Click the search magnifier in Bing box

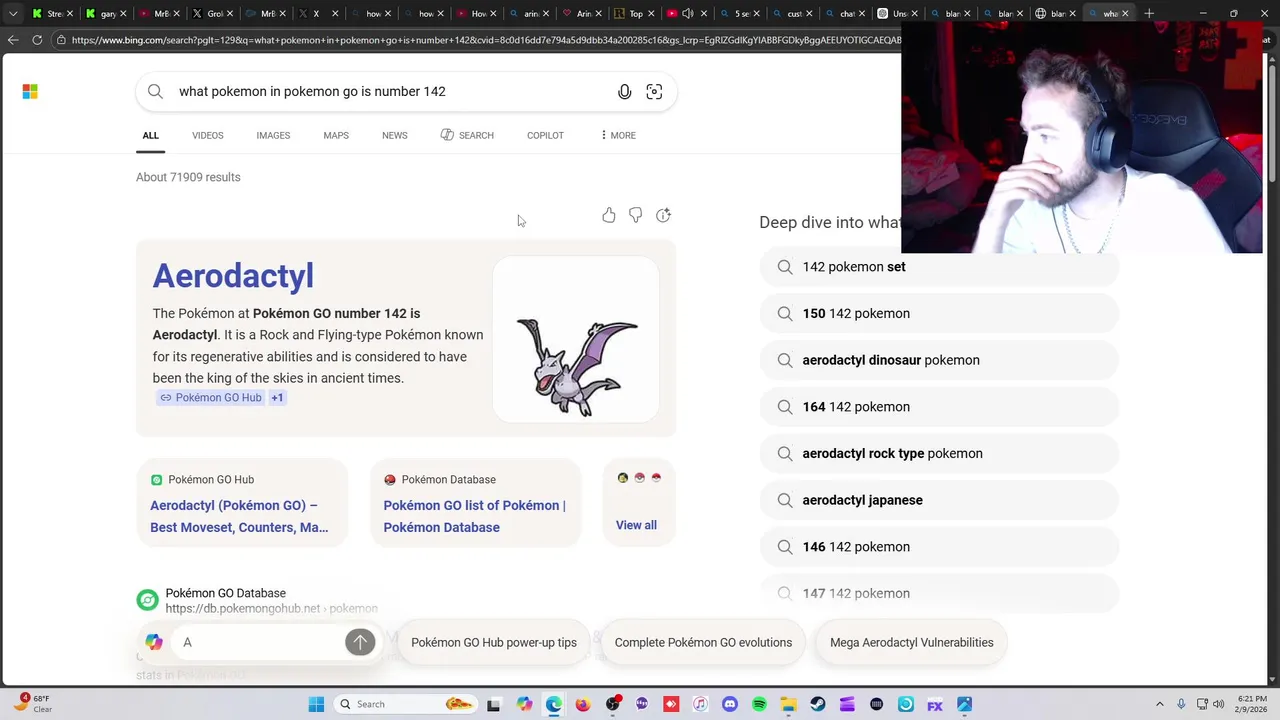click(x=155, y=92)
